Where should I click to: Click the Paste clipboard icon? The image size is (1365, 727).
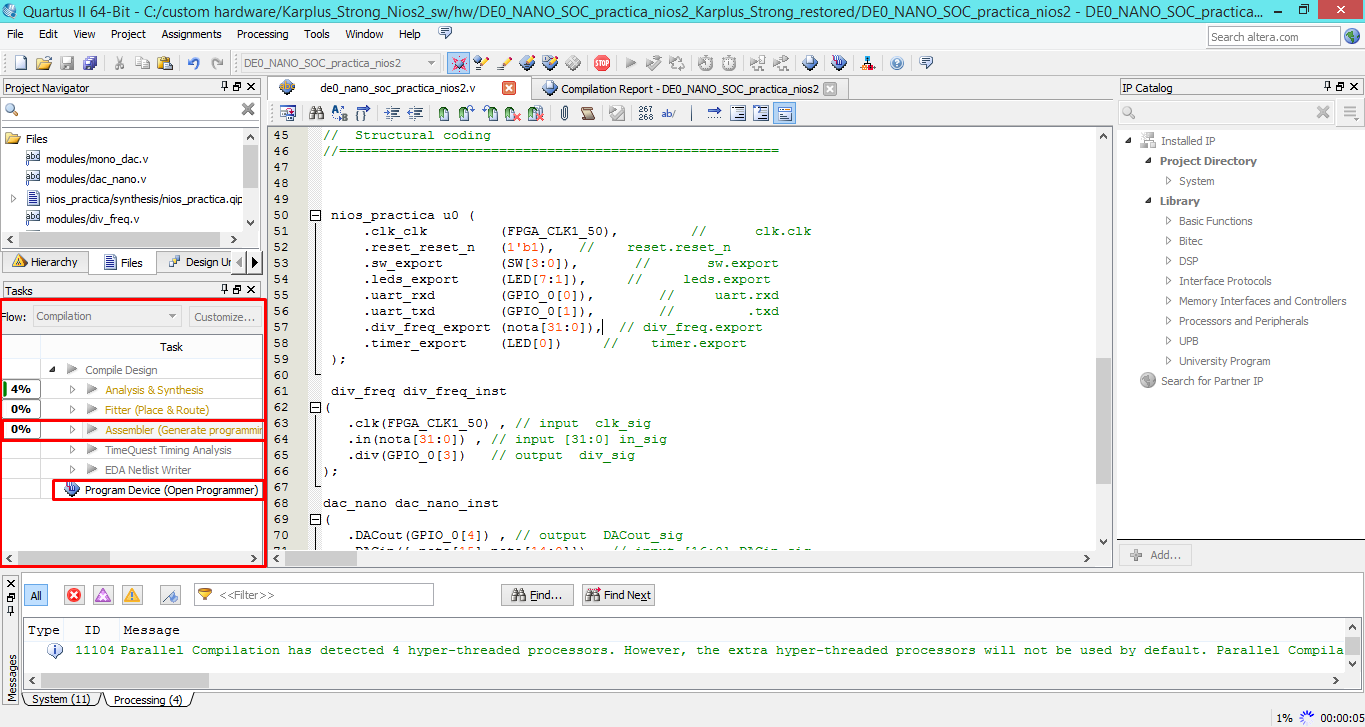[164, 62]
